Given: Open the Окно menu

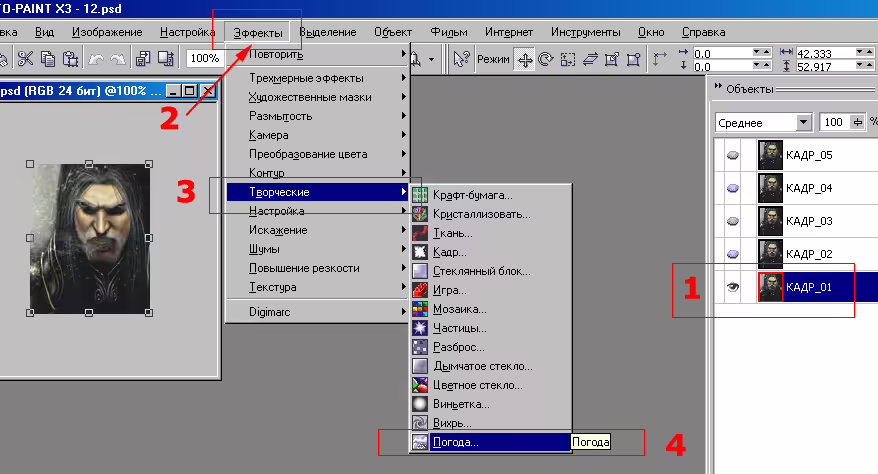Looking at the screenshot, I should 651,32.
